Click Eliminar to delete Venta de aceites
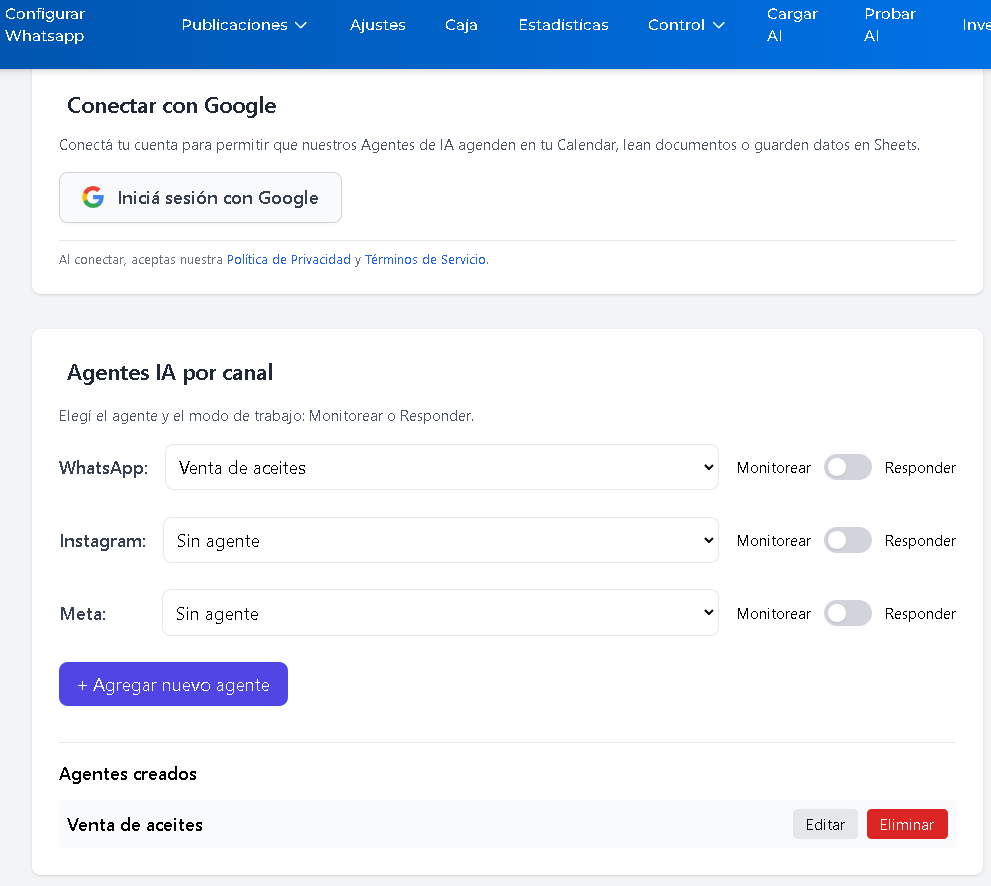The width and height of the screenshot is (991, 886). (906, 823)
